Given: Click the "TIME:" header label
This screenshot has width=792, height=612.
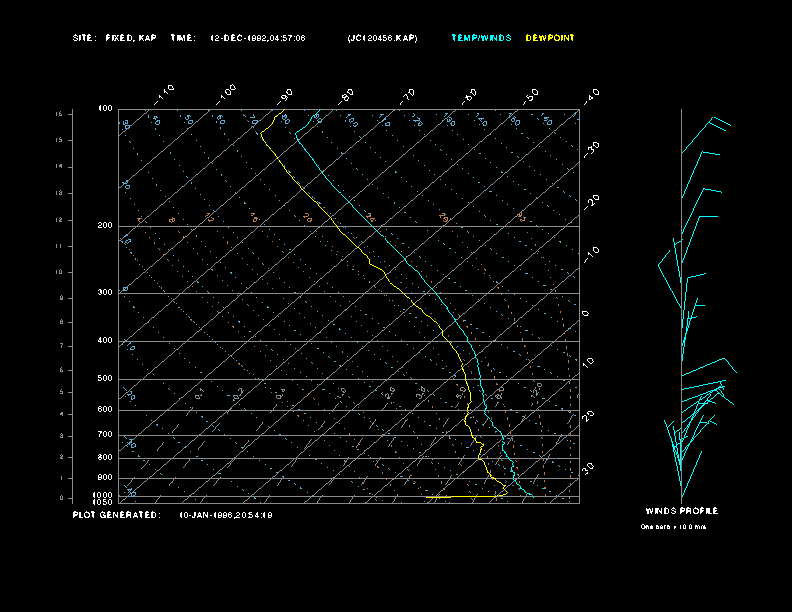Looking at the screenshot, I should click(x=183, y=38).
